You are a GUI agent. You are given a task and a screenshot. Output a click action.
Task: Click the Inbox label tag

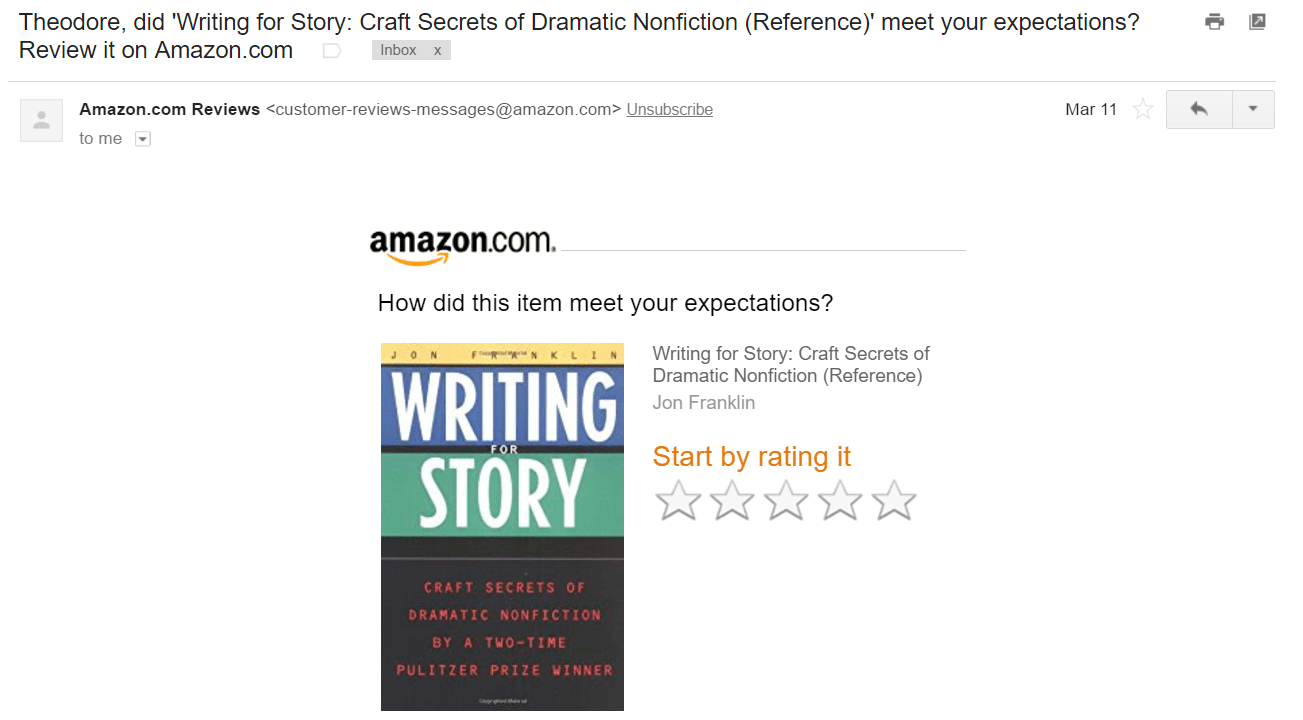[x=399, y=50]
